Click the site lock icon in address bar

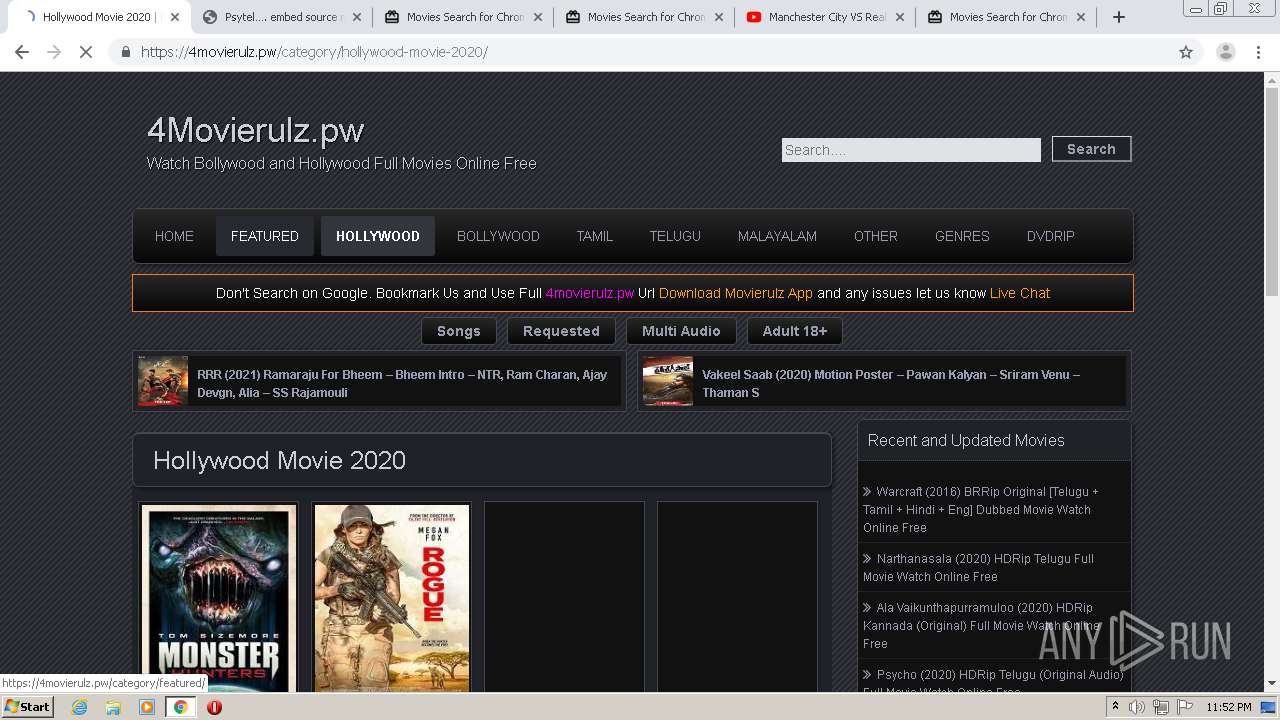(126, 52)
